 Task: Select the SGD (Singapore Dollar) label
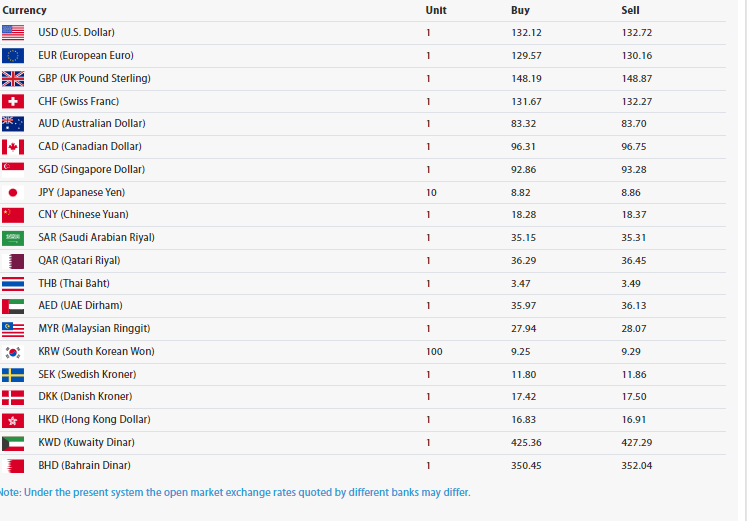click(91, 170)
